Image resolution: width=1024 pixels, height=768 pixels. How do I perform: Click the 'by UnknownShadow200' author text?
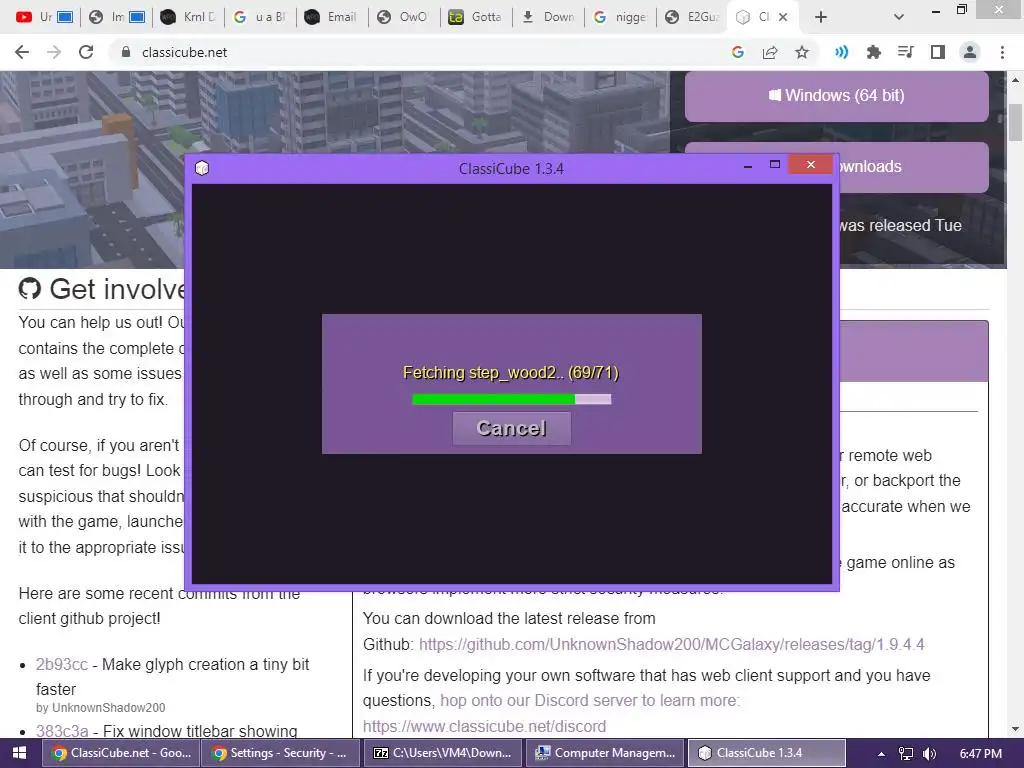tap(101, 708)
